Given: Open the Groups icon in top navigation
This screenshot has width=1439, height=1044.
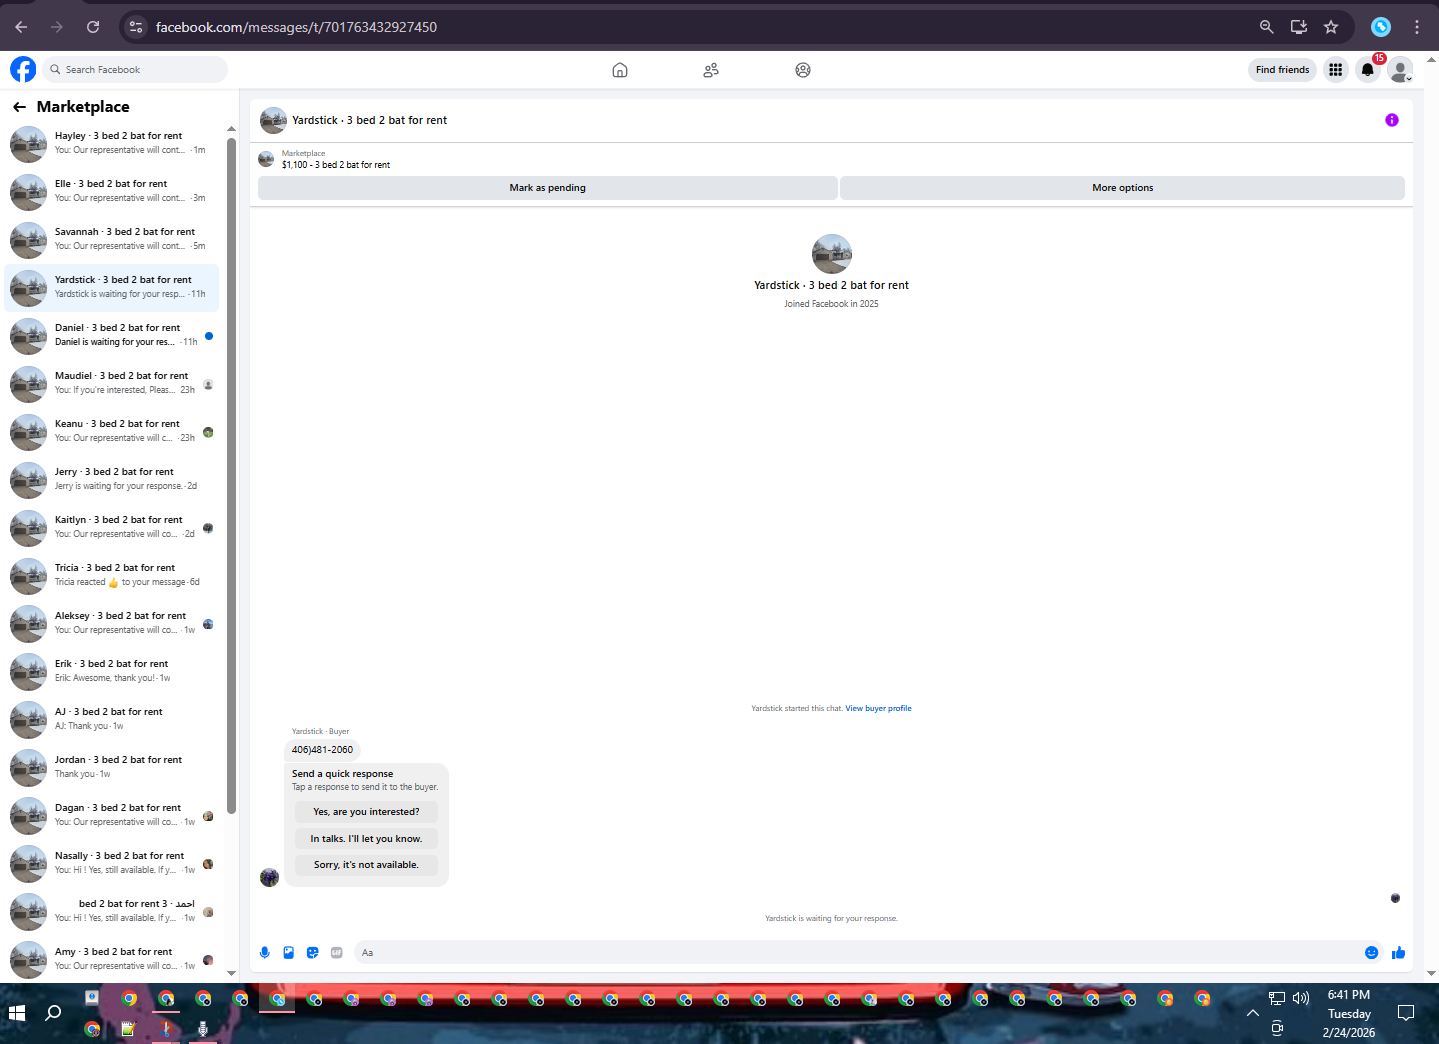Looking at the screenshot, I should pos(803,70).
